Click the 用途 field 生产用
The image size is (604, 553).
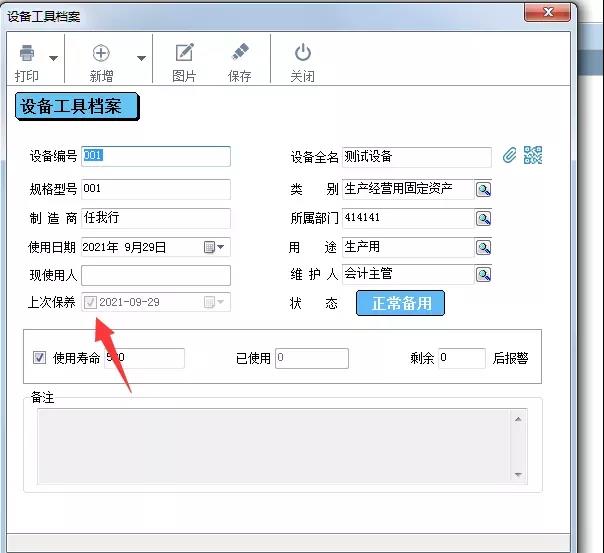[x=408, y=247]
